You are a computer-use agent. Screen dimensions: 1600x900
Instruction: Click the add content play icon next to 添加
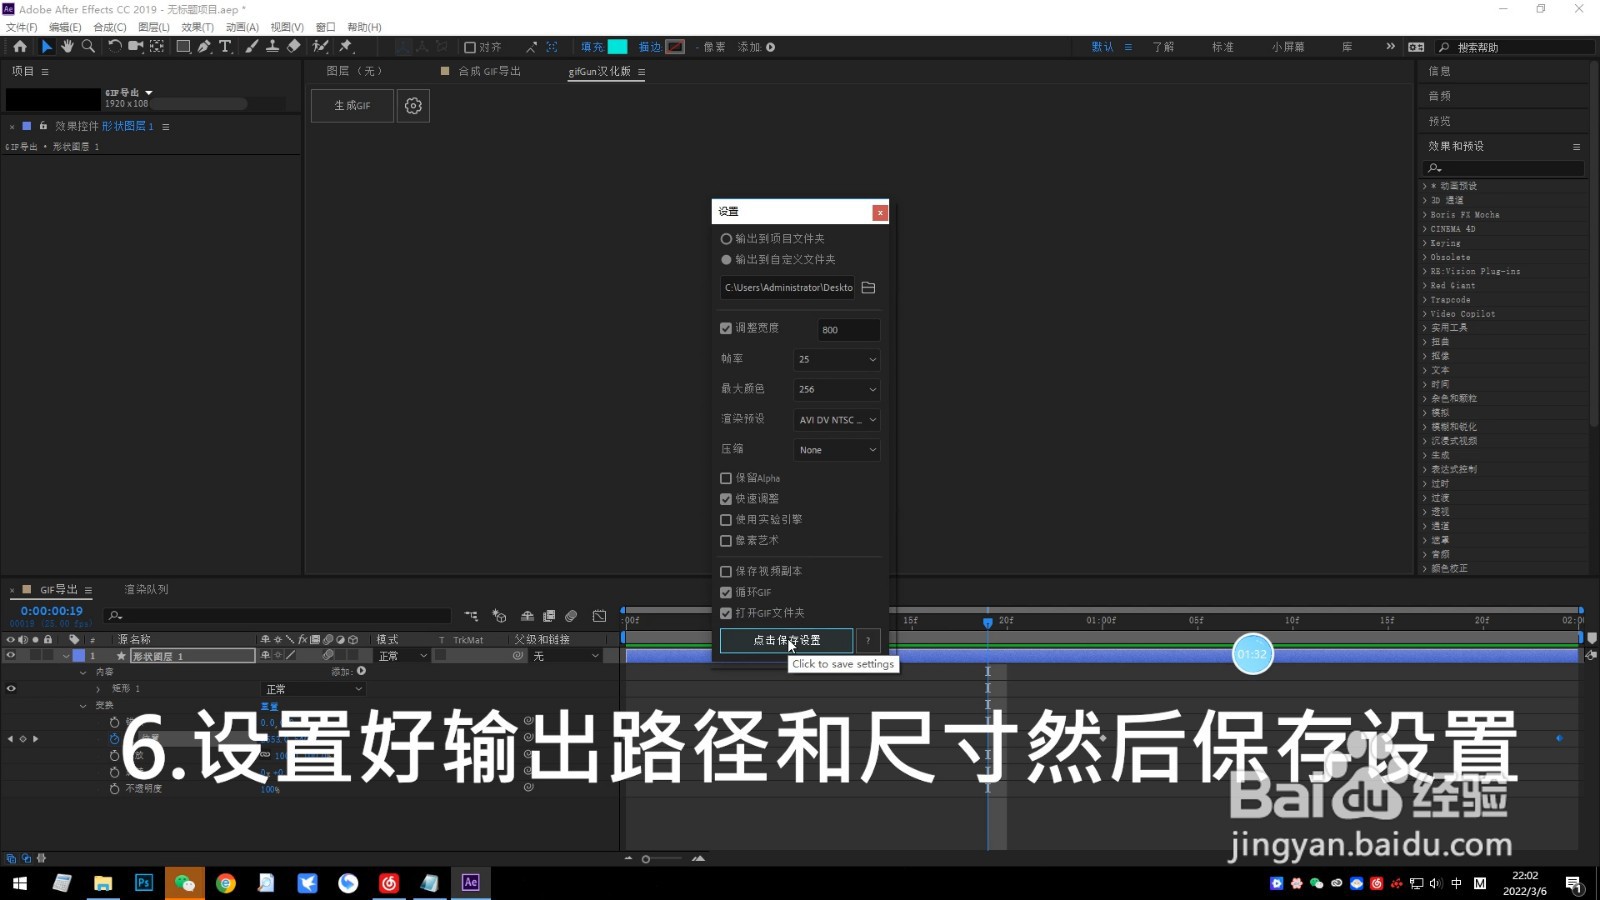point(362,671)
